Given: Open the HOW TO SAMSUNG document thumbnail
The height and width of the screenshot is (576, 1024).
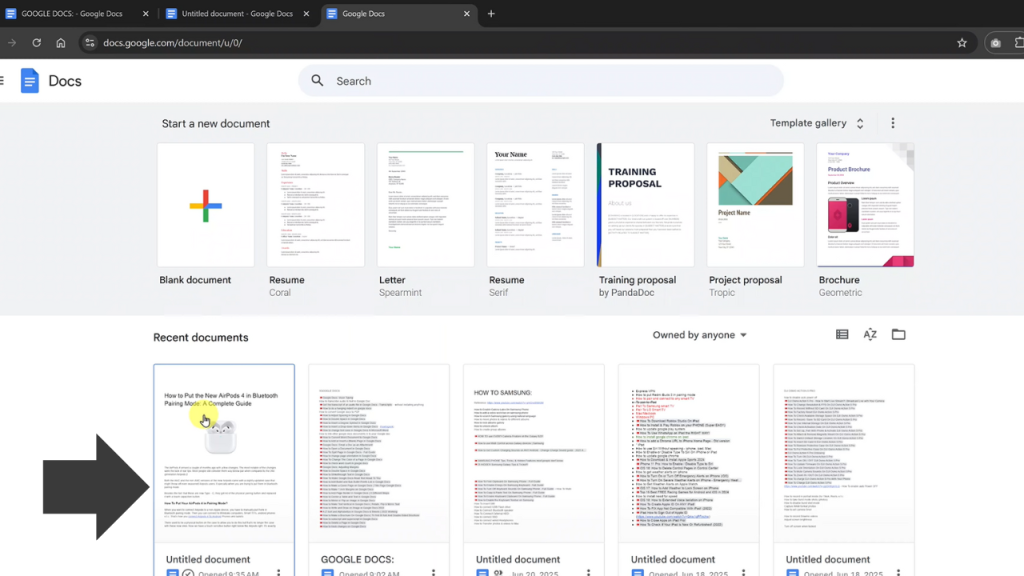Looking at the screenshot, I should click(534, 454).
